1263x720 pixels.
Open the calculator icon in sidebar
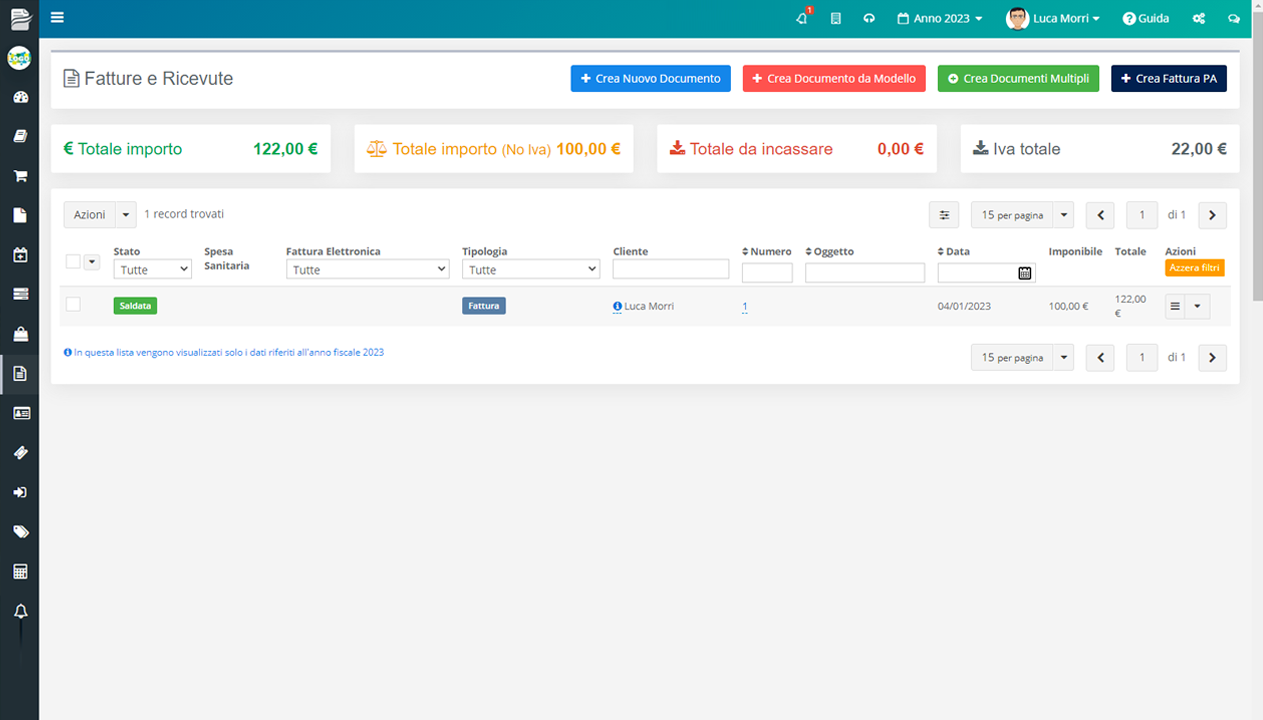[20, 572]
